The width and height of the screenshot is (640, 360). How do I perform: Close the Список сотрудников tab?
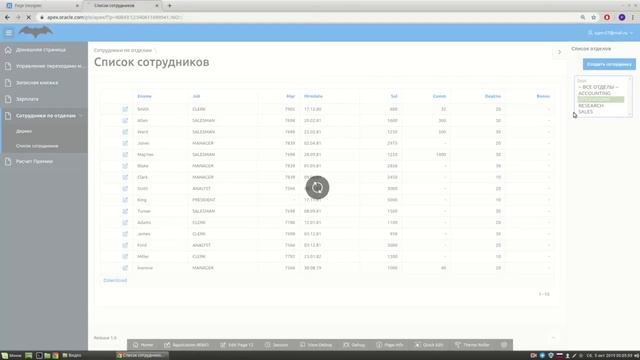157,6
